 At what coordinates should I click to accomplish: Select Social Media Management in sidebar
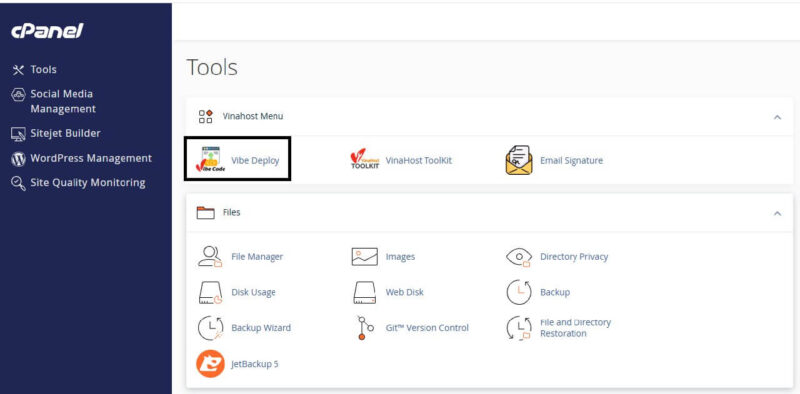coord(63,102)
